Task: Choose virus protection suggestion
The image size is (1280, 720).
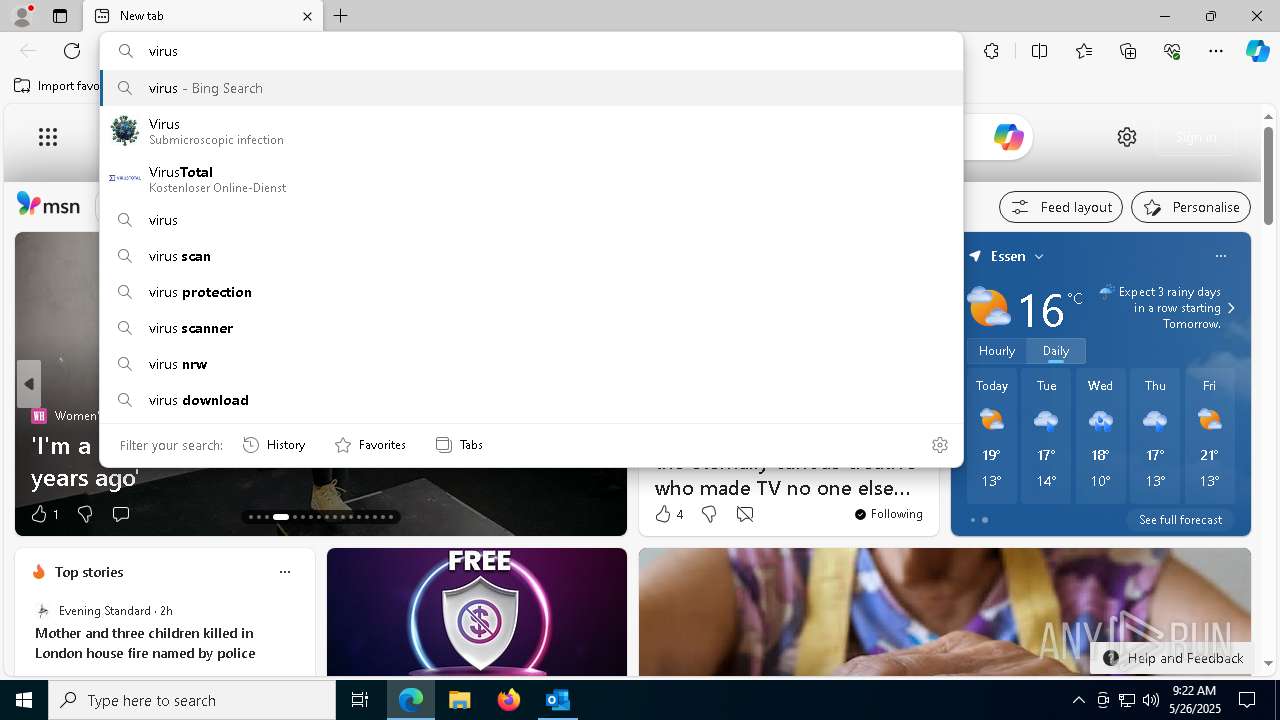Action: click(x=531, y=292)
